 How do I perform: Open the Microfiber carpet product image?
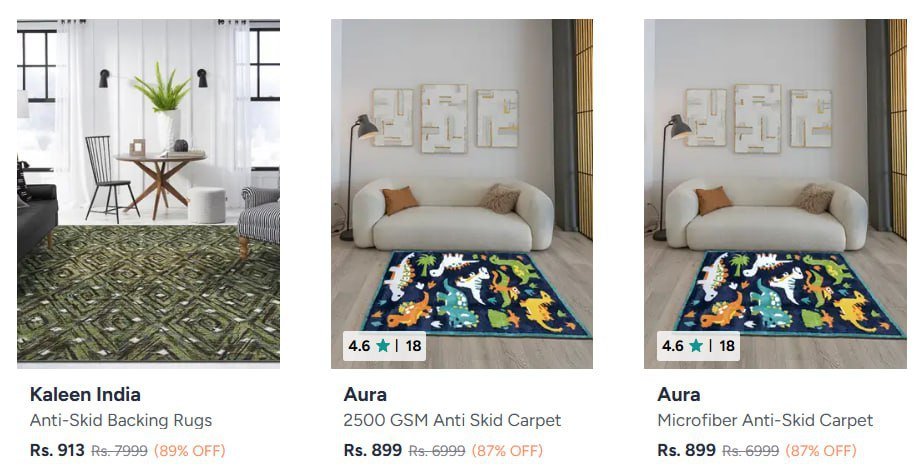[776, 194]
